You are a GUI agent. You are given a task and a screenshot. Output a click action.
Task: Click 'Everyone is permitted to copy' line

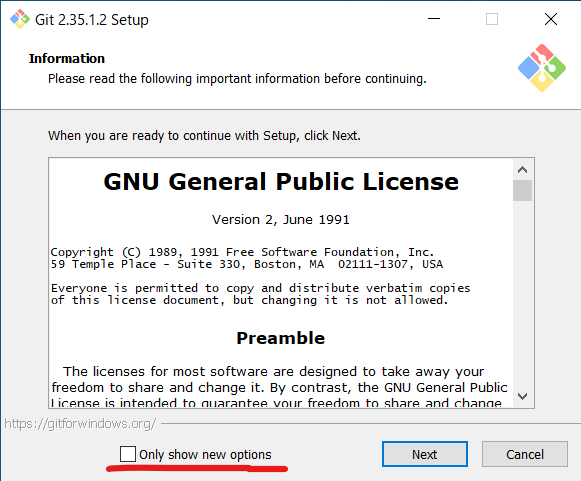260,288
